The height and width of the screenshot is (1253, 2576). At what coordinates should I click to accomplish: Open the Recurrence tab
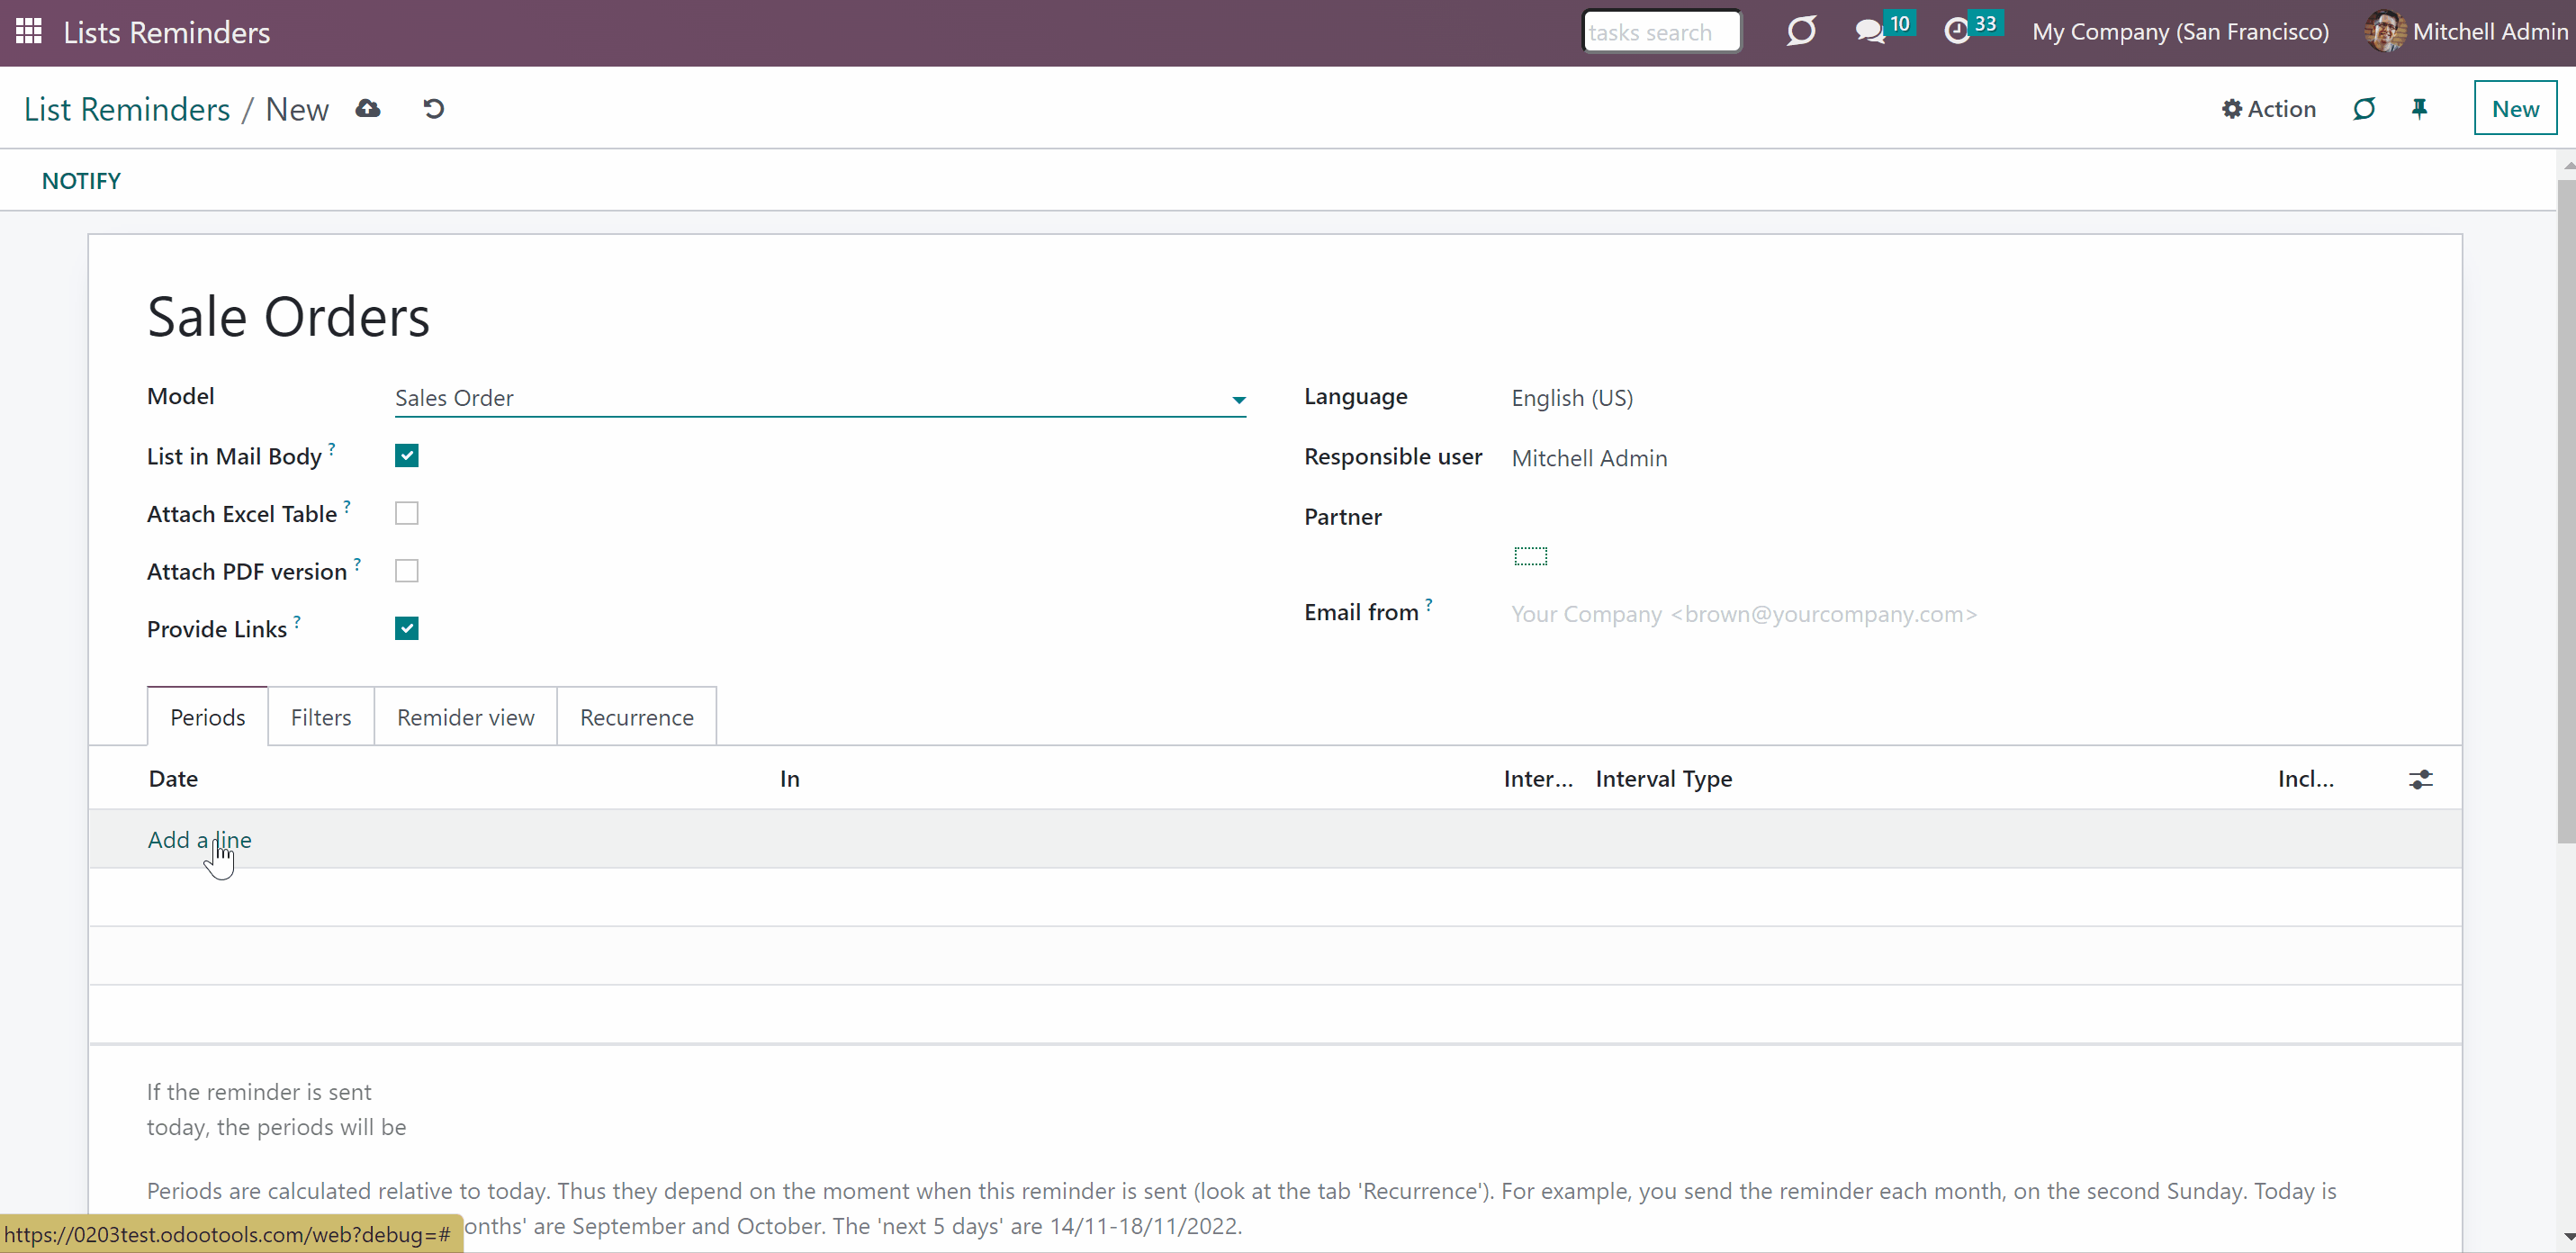(x=636, y=717)
